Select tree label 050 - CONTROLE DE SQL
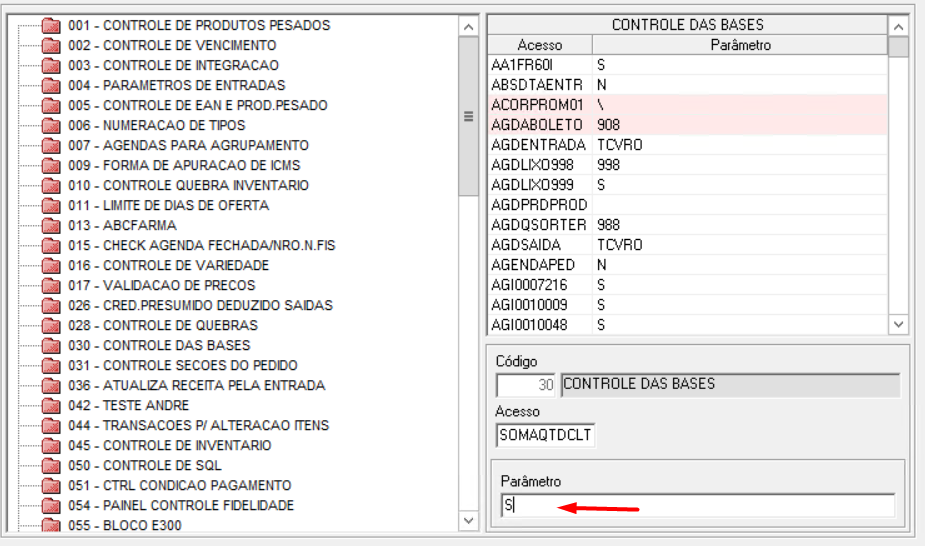Screen dimensions: 925x546 pyautogui.click(x=145, y=465)
